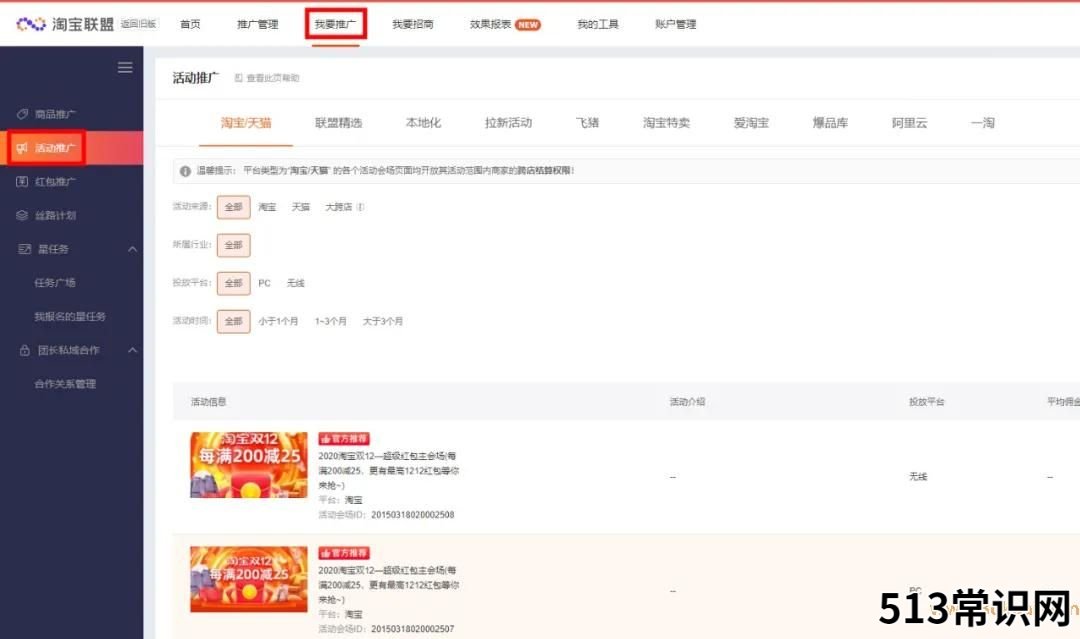This screenshot has height=639, width=1080.
Task: Switch to the 爆品库 tab
Action: click(830, 123)
